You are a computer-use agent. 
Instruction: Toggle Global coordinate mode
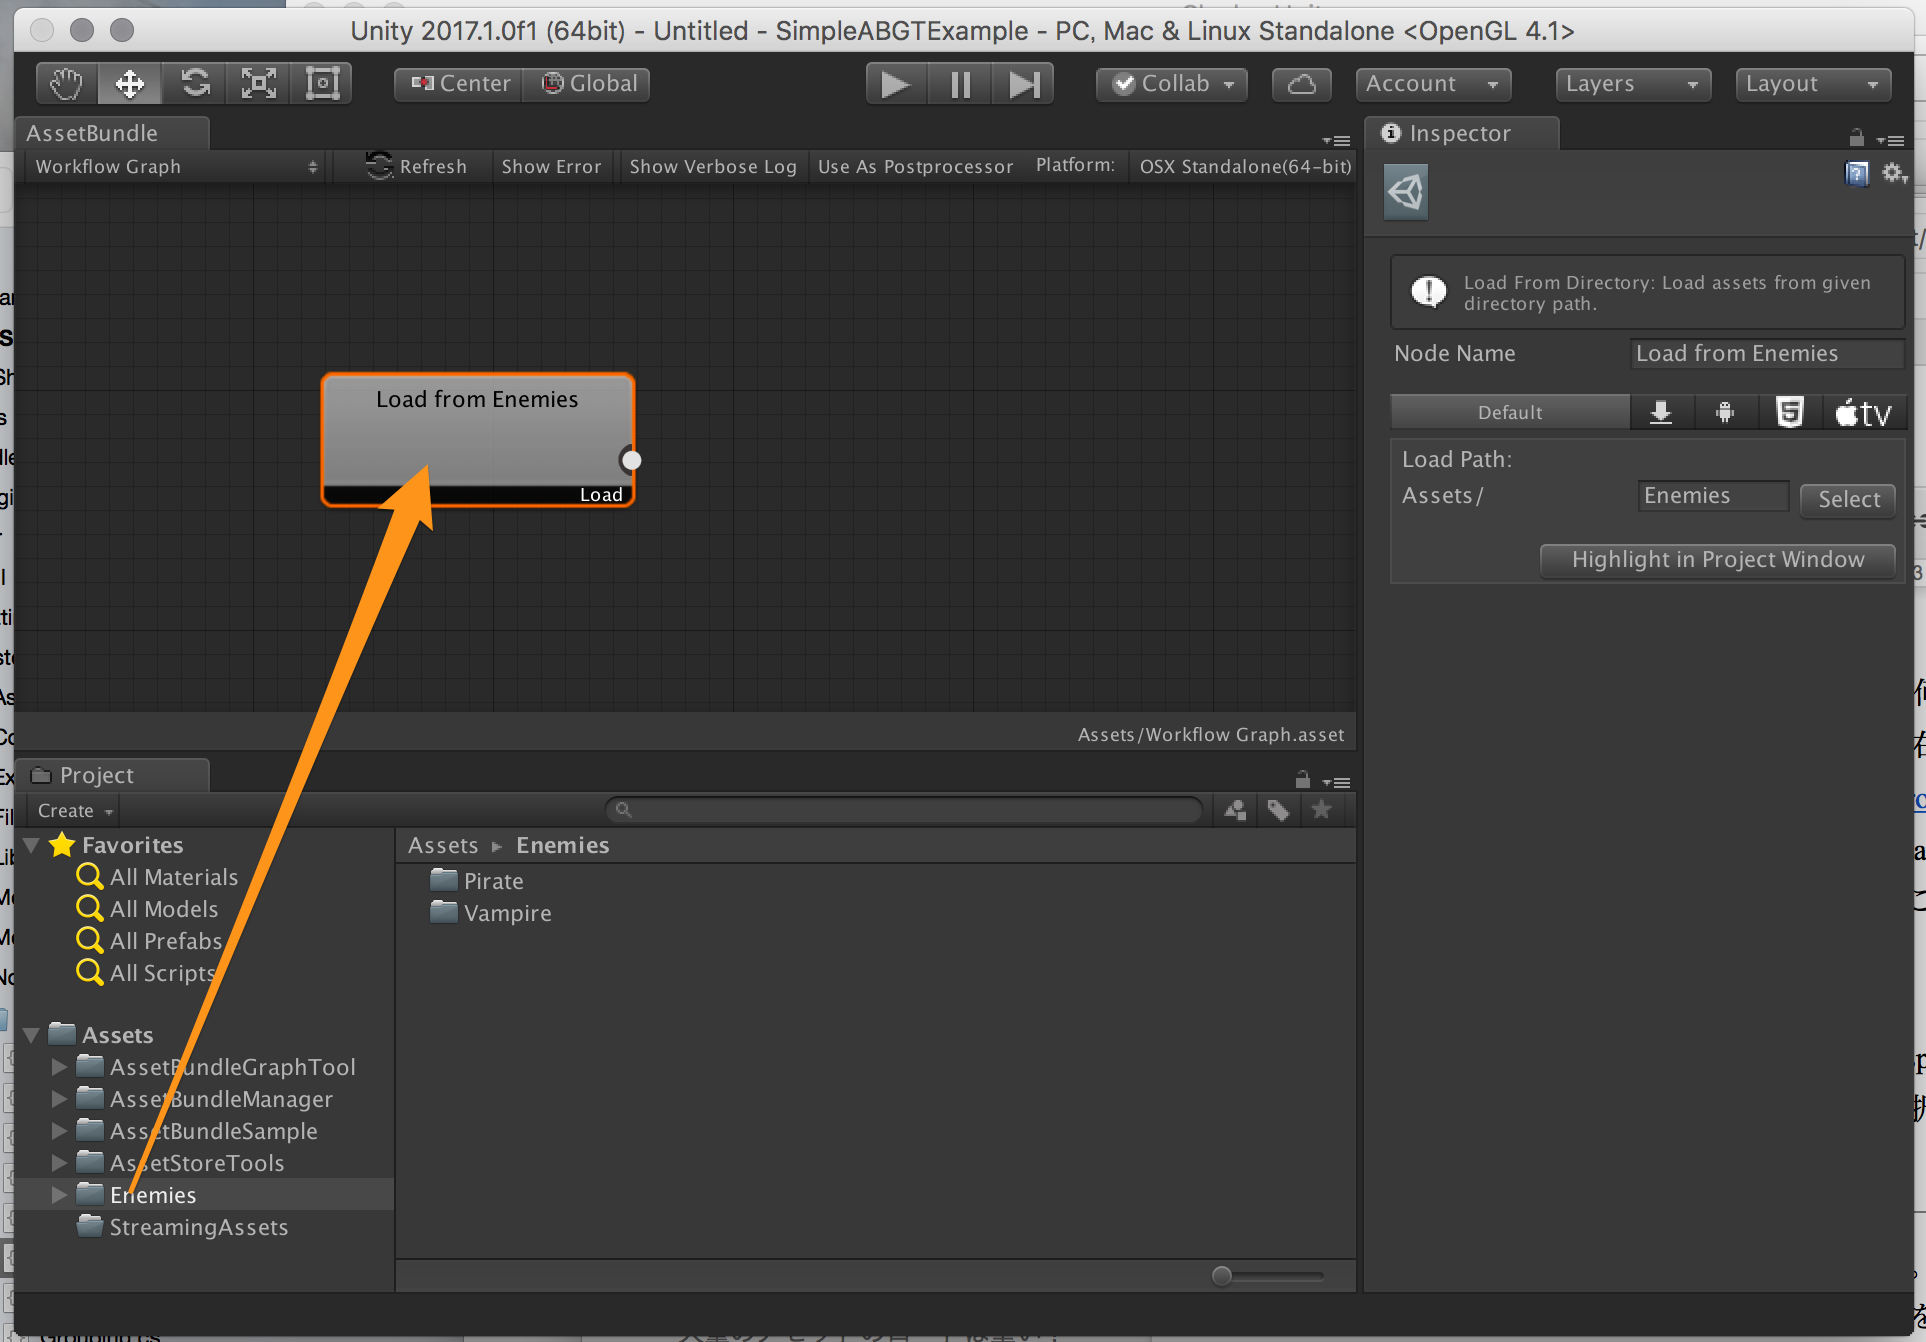(x=587, y=84)
